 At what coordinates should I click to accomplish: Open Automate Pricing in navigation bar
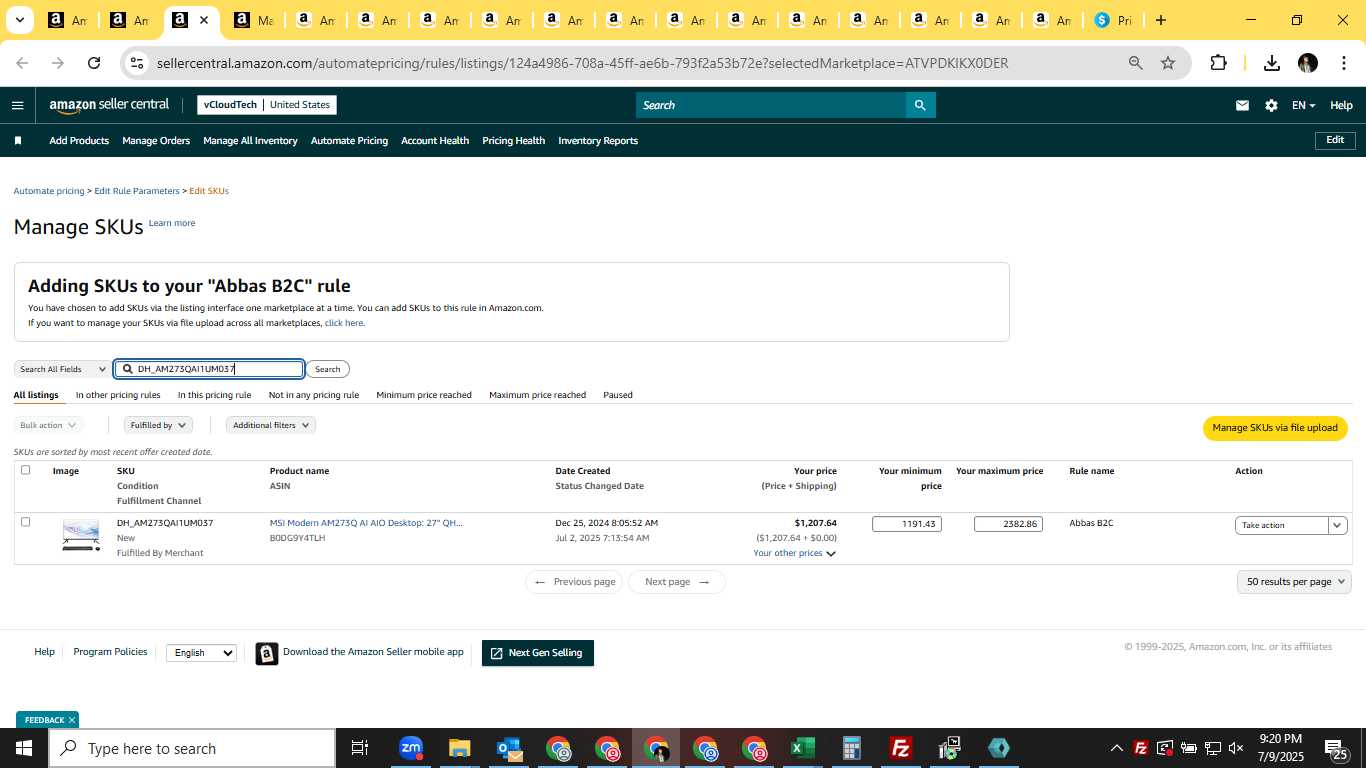point(349,141)
